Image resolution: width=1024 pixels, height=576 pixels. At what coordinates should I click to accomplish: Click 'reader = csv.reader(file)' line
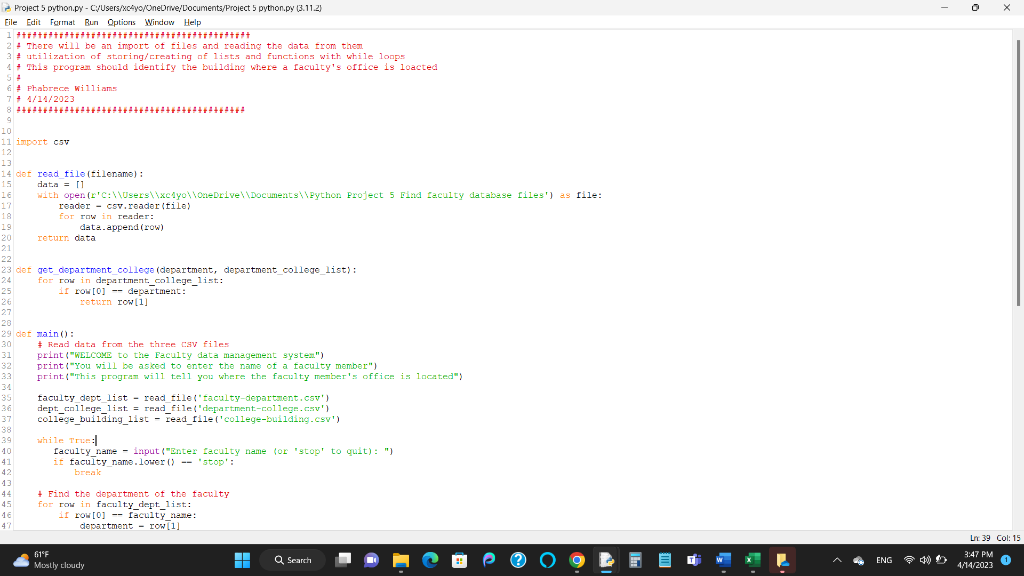[x=125, y=206]
